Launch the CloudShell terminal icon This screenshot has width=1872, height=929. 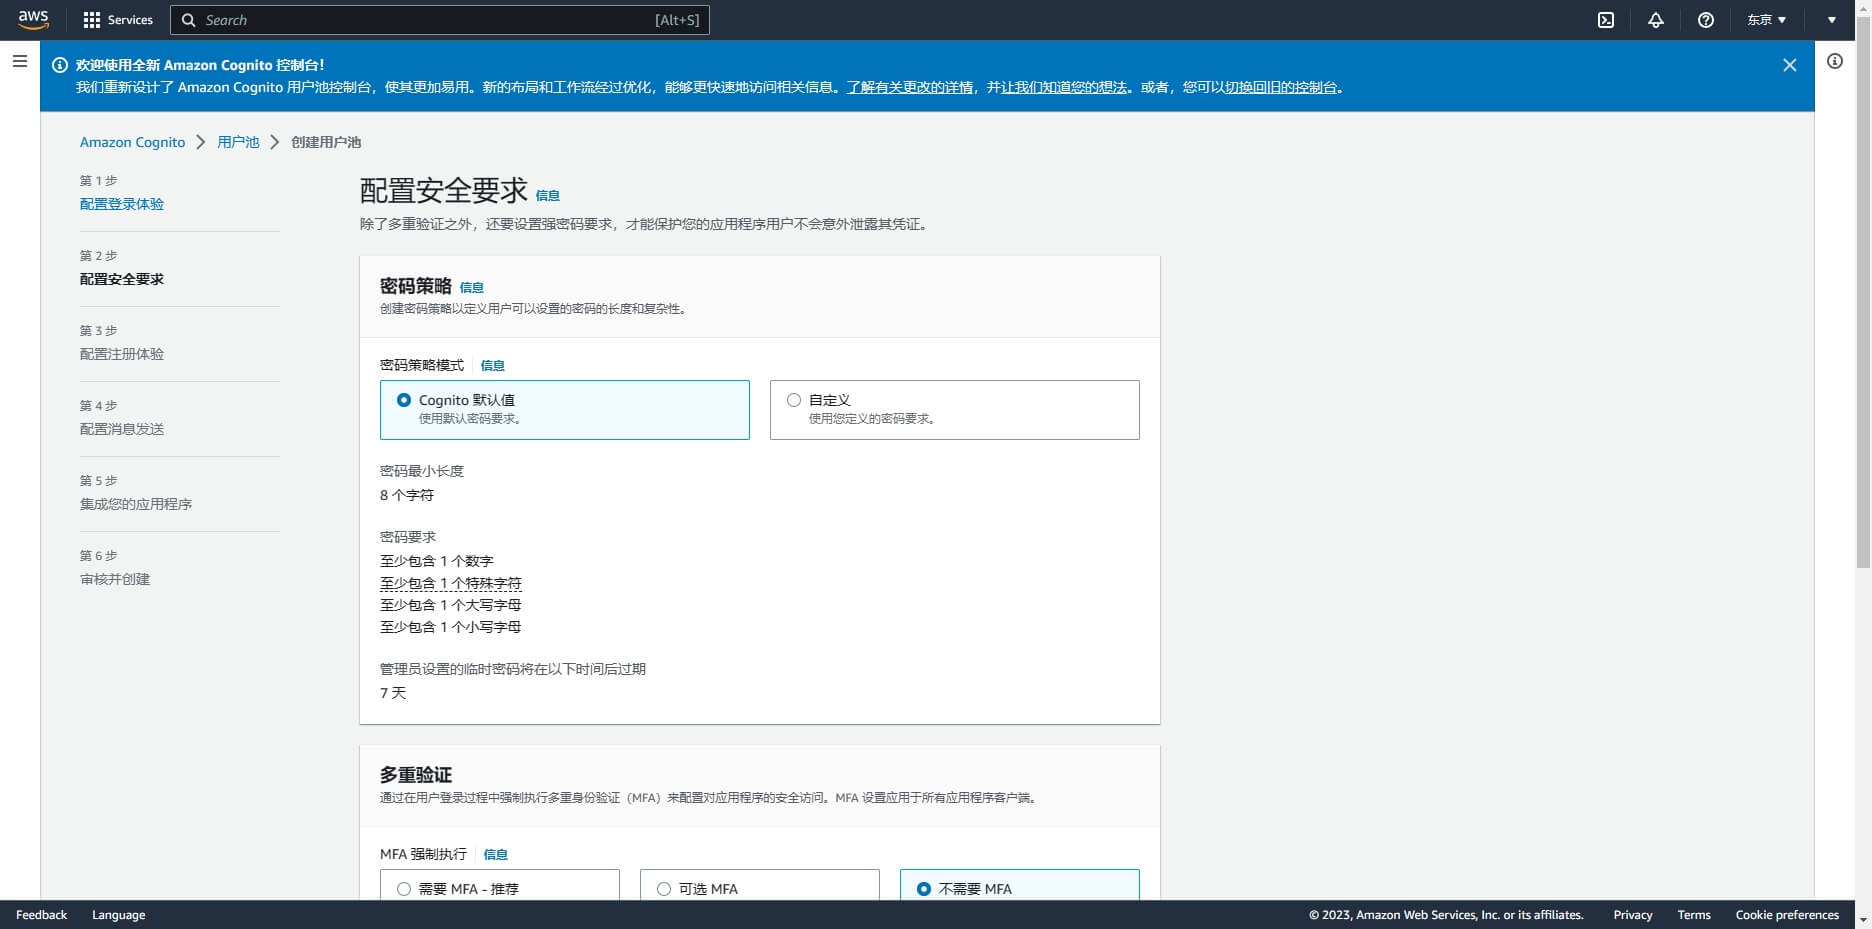1606,20
